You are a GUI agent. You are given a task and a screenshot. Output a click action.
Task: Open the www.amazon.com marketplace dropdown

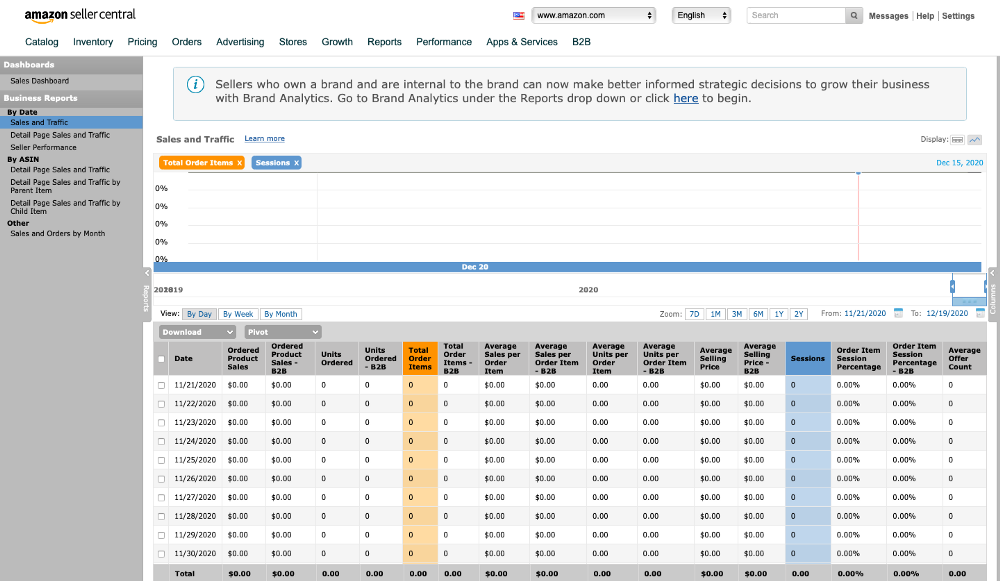593,15
